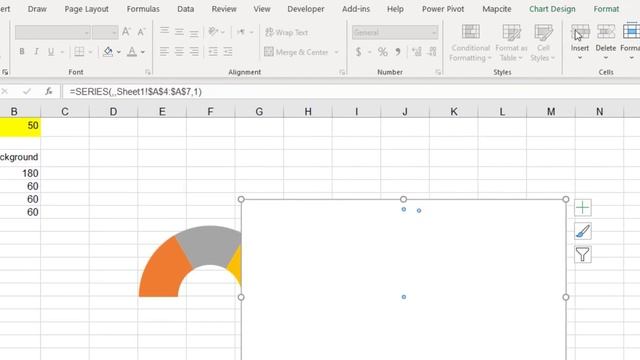Click the Chart Filters funnel icon
640x360 pixels.
582,255
